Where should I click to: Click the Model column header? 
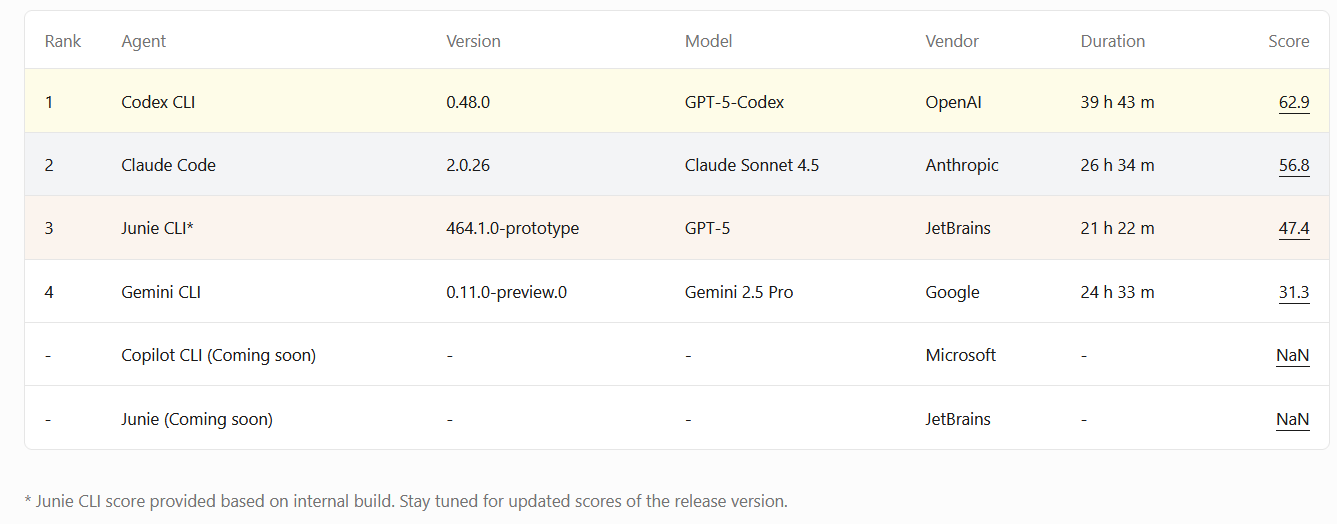point(708,41)
